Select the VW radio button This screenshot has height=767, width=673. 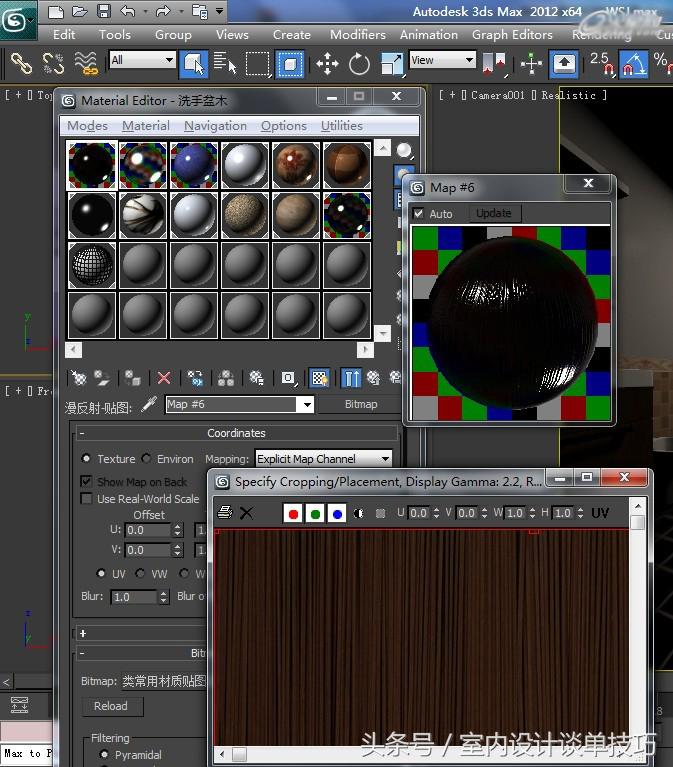(140, 573)
